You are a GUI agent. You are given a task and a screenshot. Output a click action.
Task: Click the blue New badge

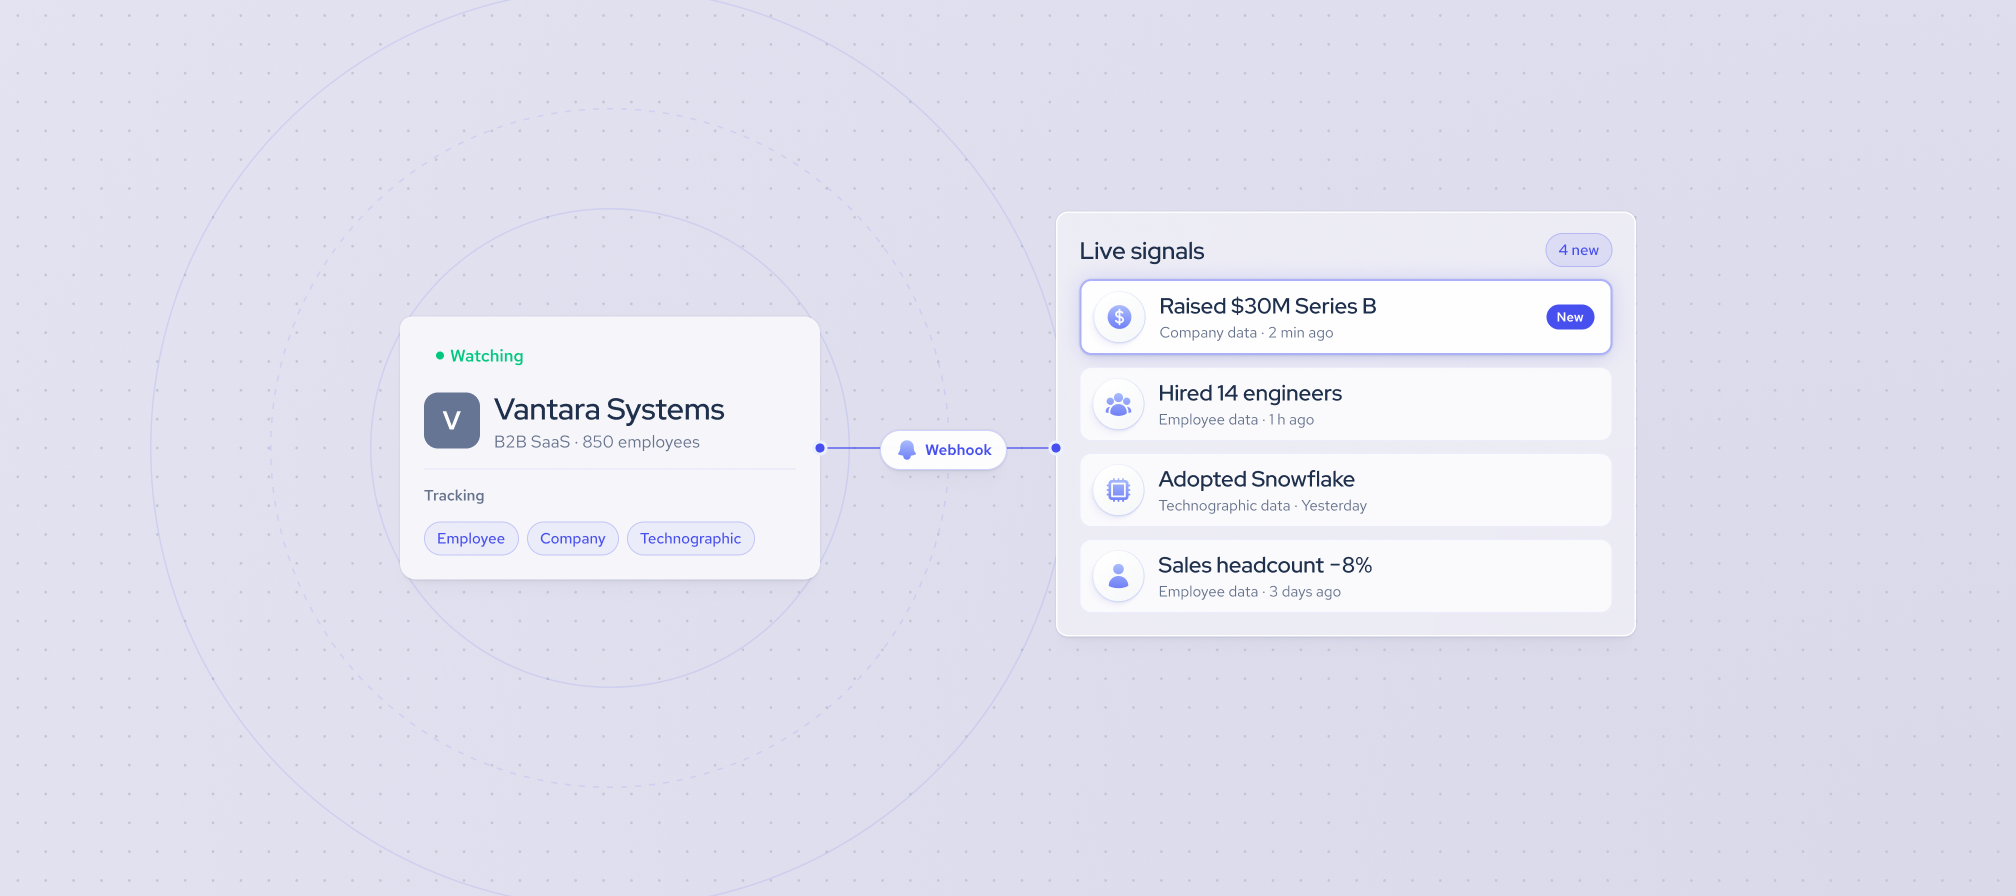click(1570, 317)
